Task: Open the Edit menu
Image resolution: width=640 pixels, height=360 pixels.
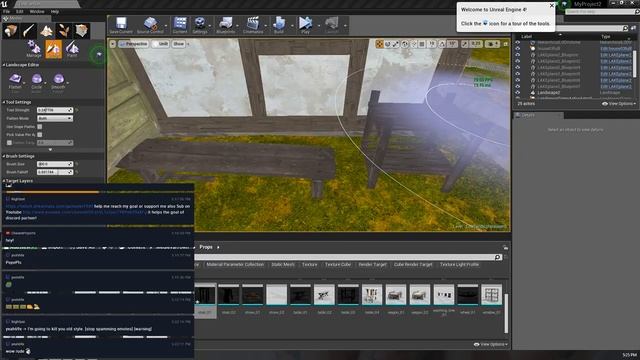Action: [20, 11]
